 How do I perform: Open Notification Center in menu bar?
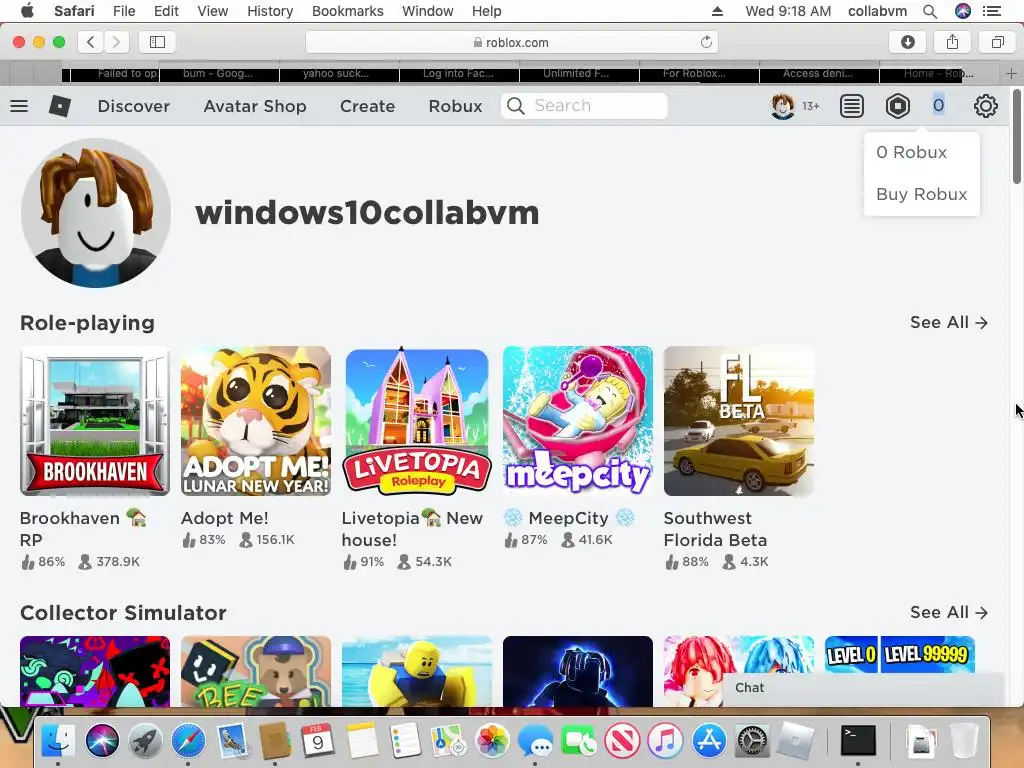[x=992, y=11]
